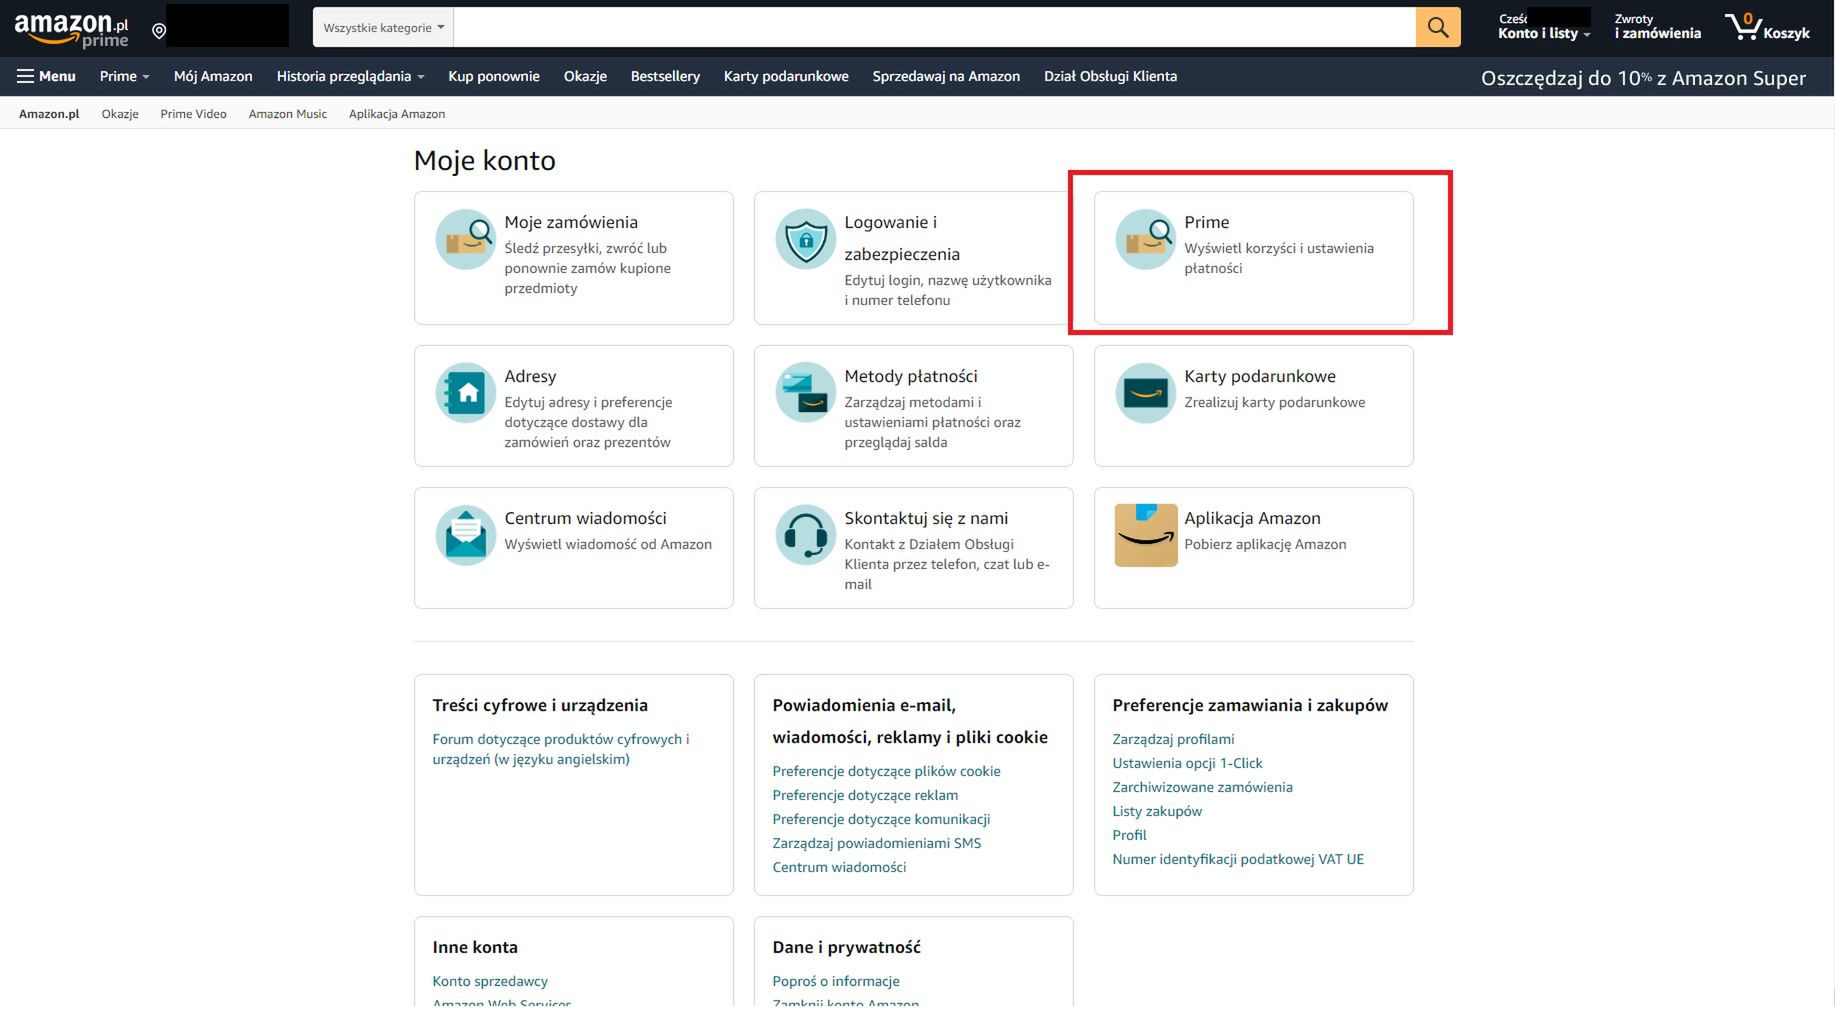Click the Centrum wiadomości envelope icon
The width and height of the screenshot is (1835, 1009).
coord(466,535)
